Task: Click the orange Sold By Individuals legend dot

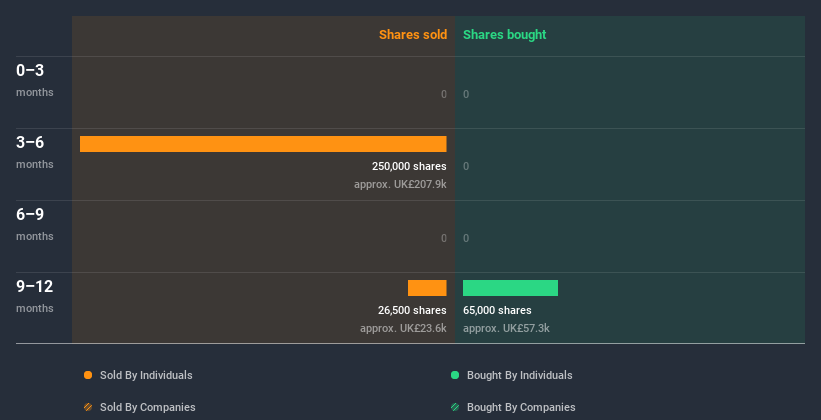Action: point(88,375)
